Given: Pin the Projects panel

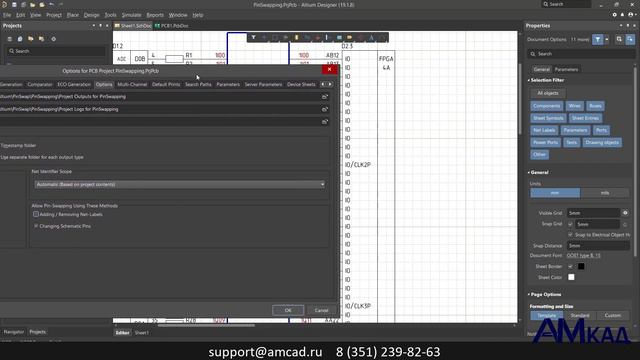Looking at the screenshot, I should (101, 26).
